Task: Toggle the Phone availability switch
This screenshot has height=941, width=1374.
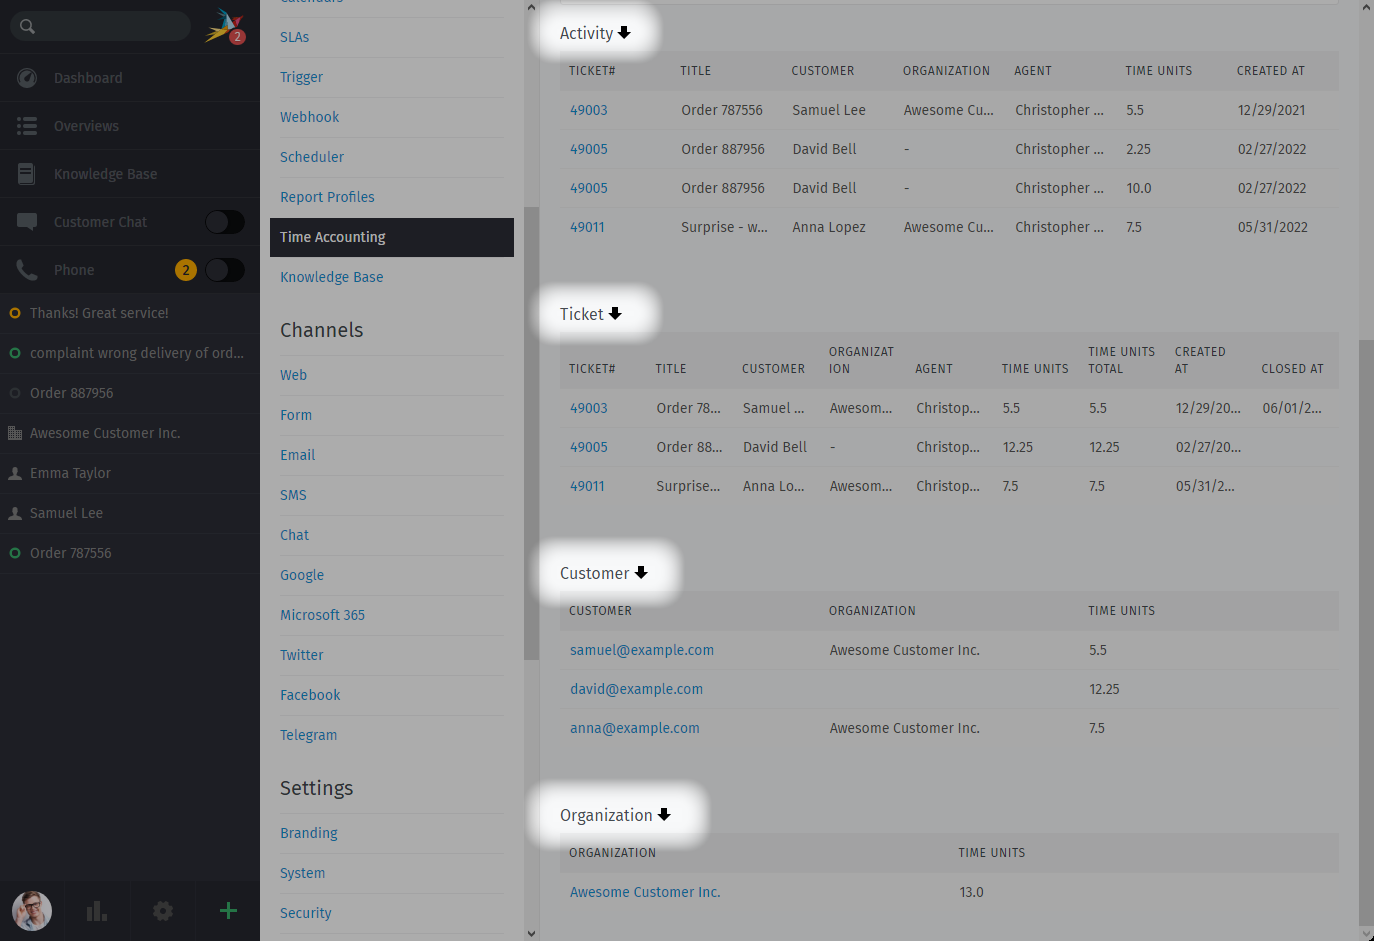Action: (225, 270)
